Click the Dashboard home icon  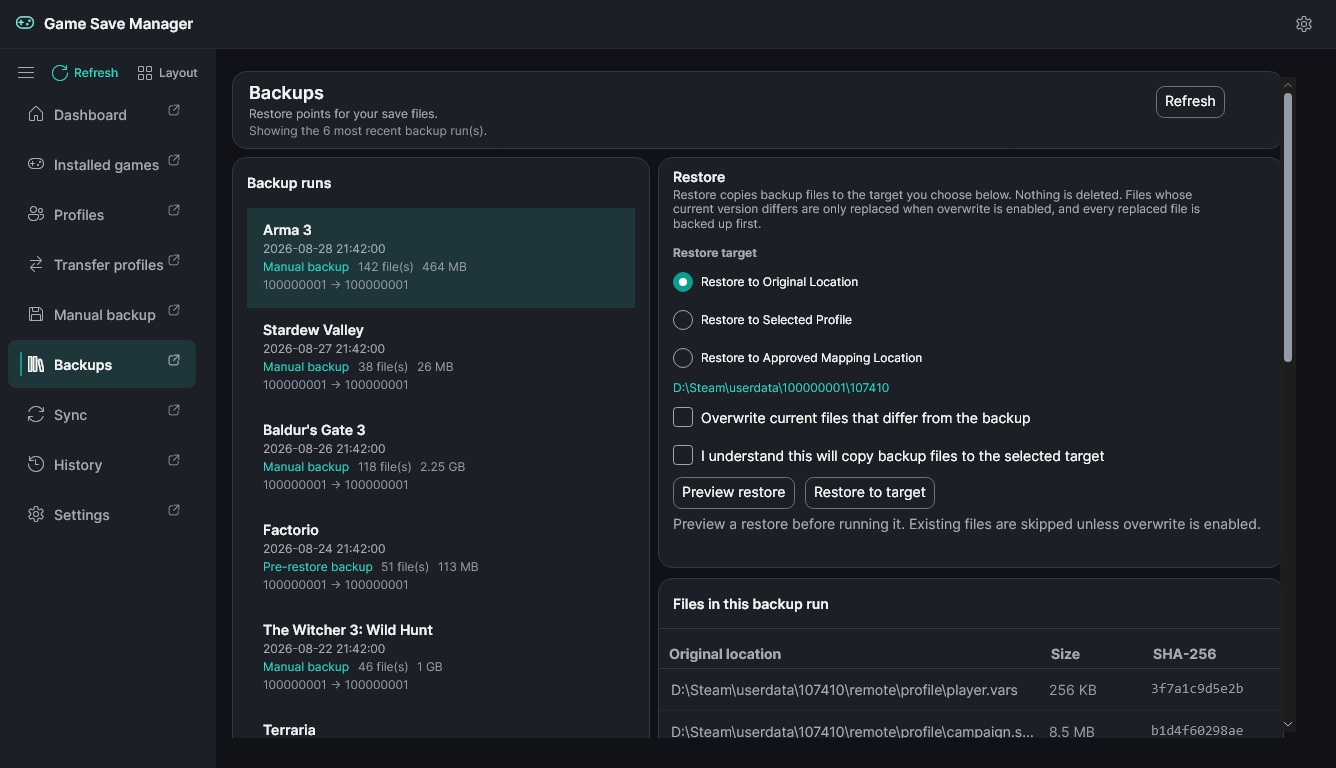tap(36, 114)
